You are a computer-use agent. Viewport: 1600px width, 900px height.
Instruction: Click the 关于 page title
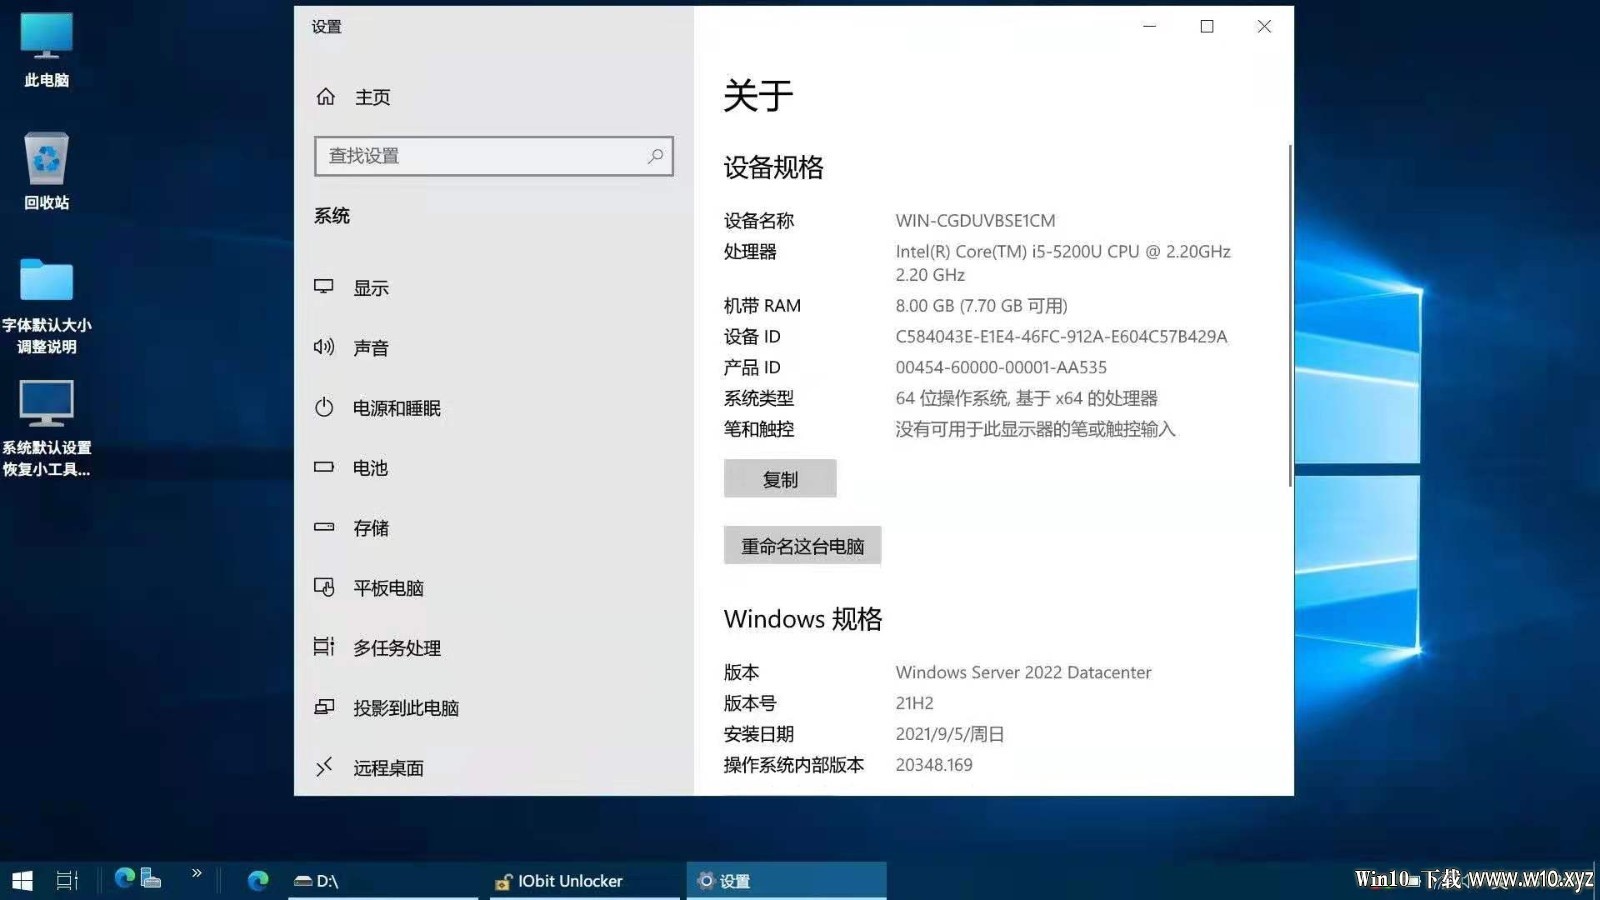(758, 96)
